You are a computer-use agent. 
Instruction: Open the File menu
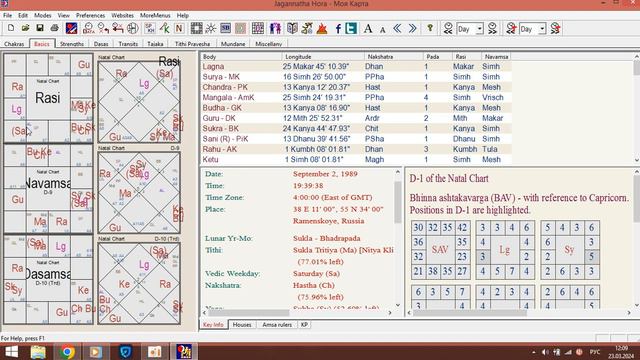[x=7, y=15]
